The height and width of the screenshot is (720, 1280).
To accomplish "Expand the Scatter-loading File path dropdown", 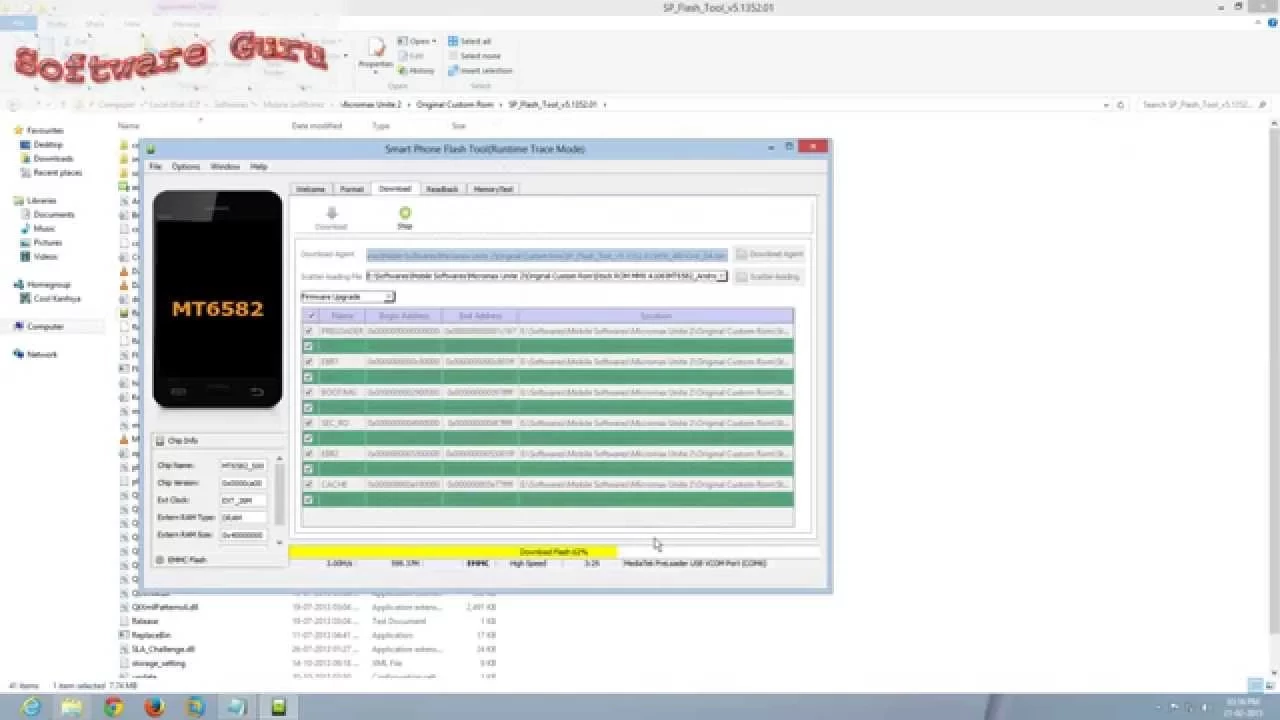I will pos(722,276).
